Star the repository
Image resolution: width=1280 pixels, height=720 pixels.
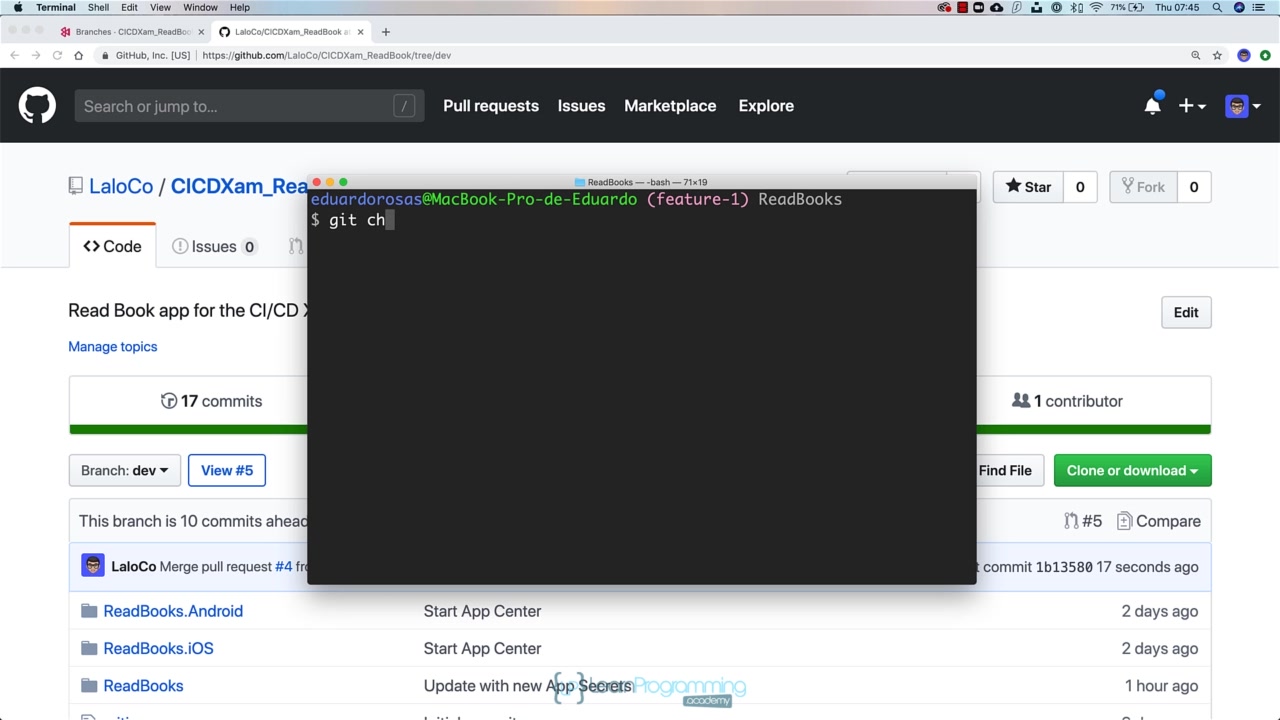(x=1028, y=187)
